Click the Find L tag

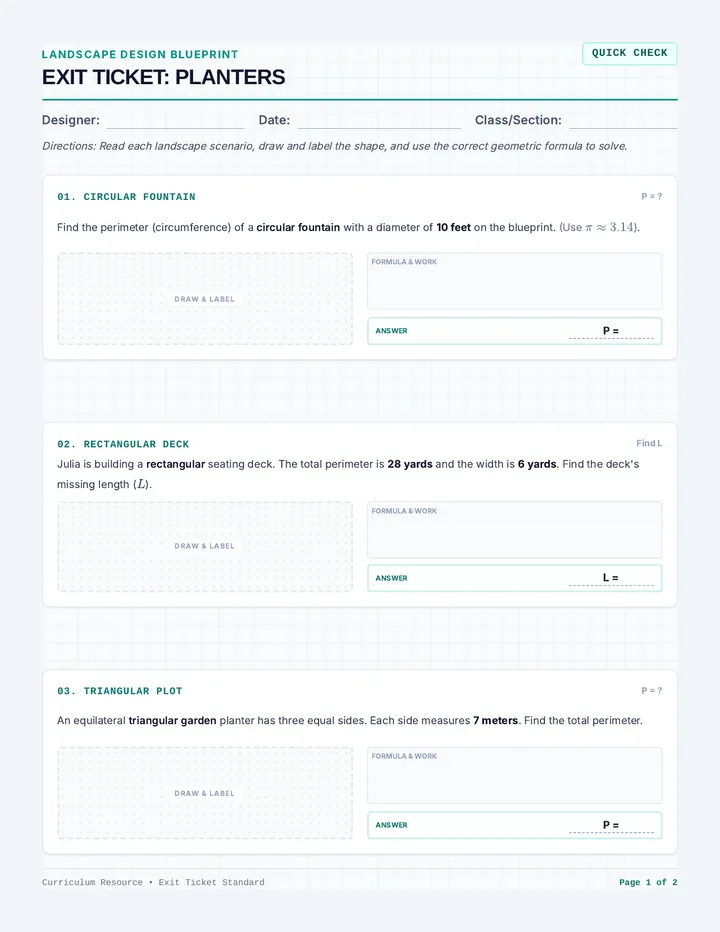[649, 443]
